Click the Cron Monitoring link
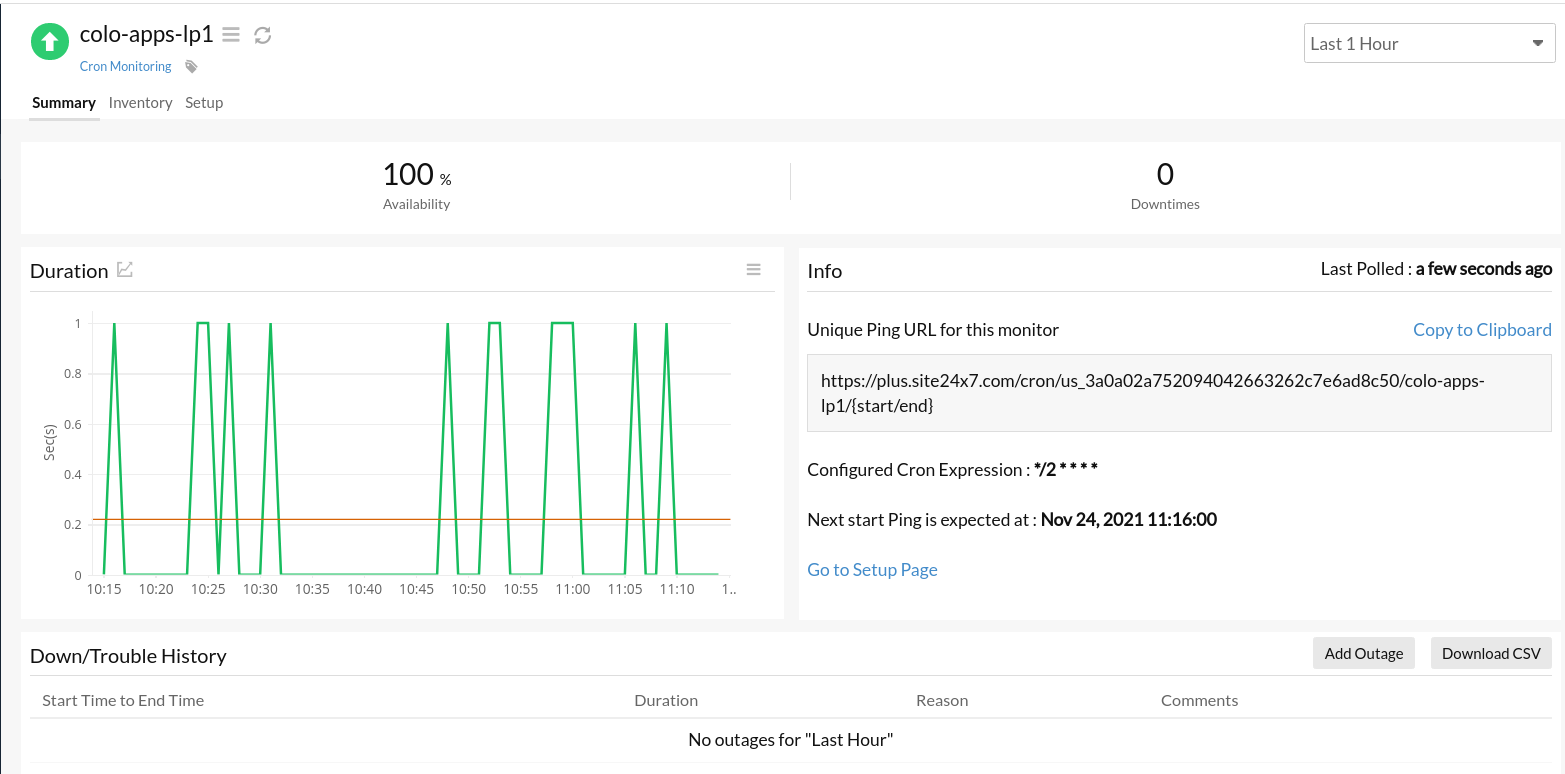Screen dimensions: 1565x774 [126, 67]
